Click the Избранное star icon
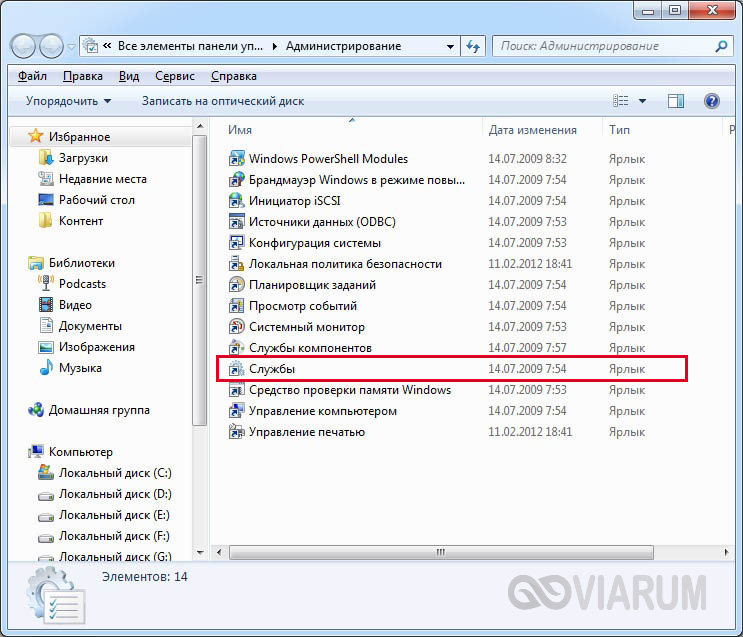 pos(35,136)
